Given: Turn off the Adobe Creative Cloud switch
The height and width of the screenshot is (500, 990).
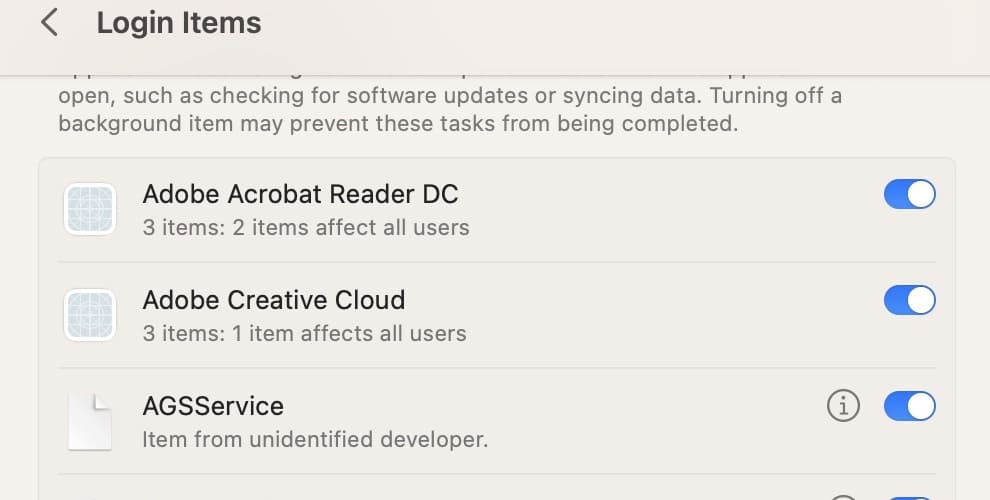Looking at the screenshot, I should (x=909, y=300).
